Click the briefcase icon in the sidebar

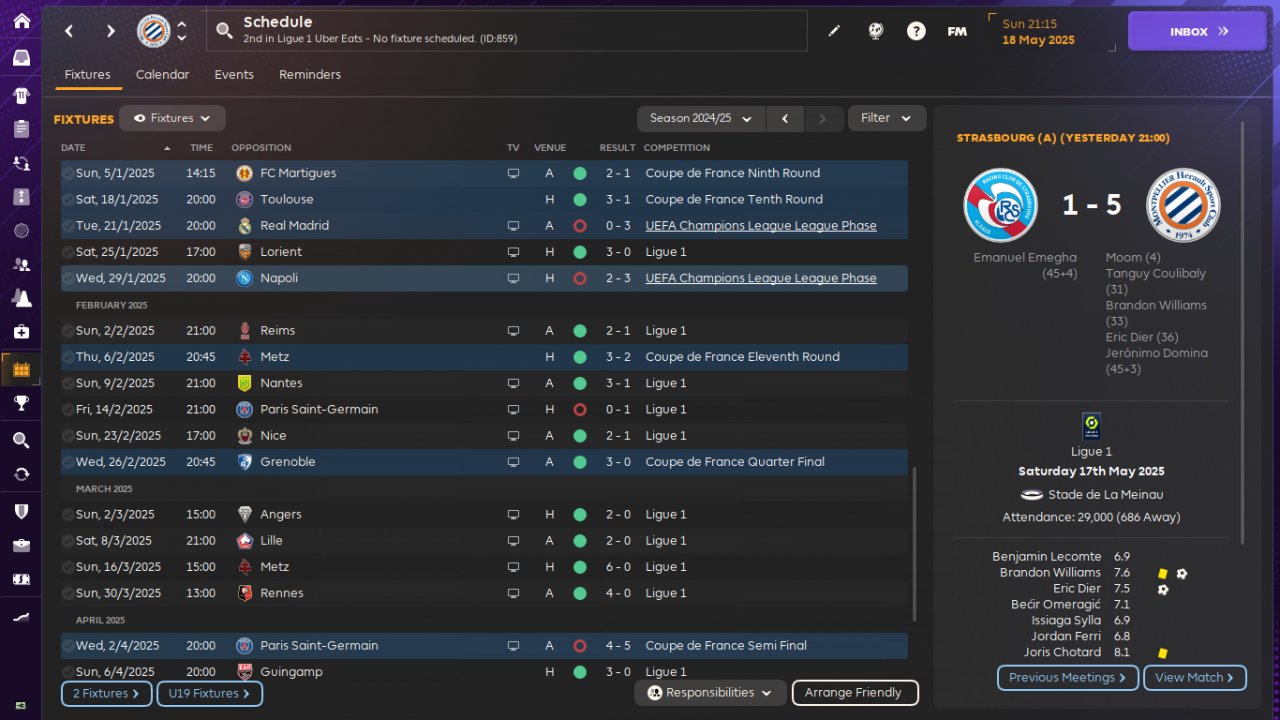tap(21, 545)
